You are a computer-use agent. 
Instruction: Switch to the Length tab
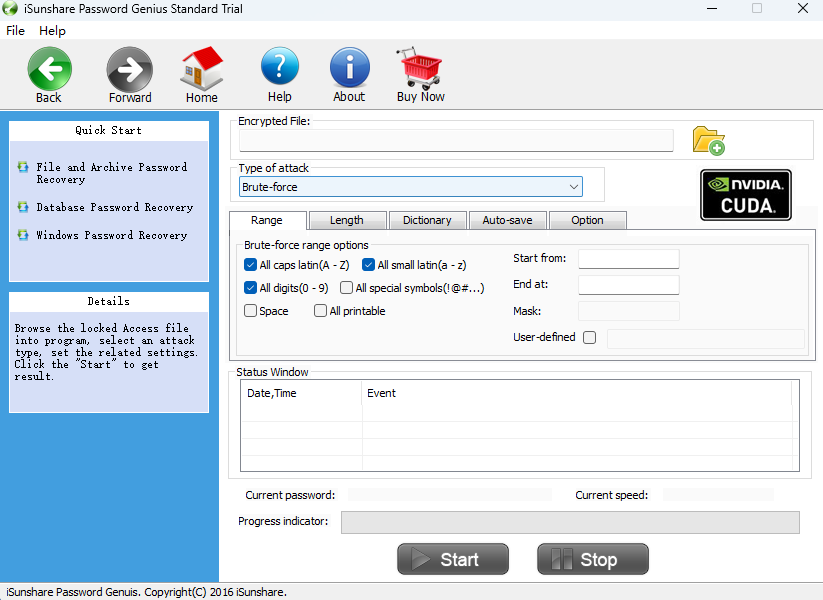(x=347, y=220)
